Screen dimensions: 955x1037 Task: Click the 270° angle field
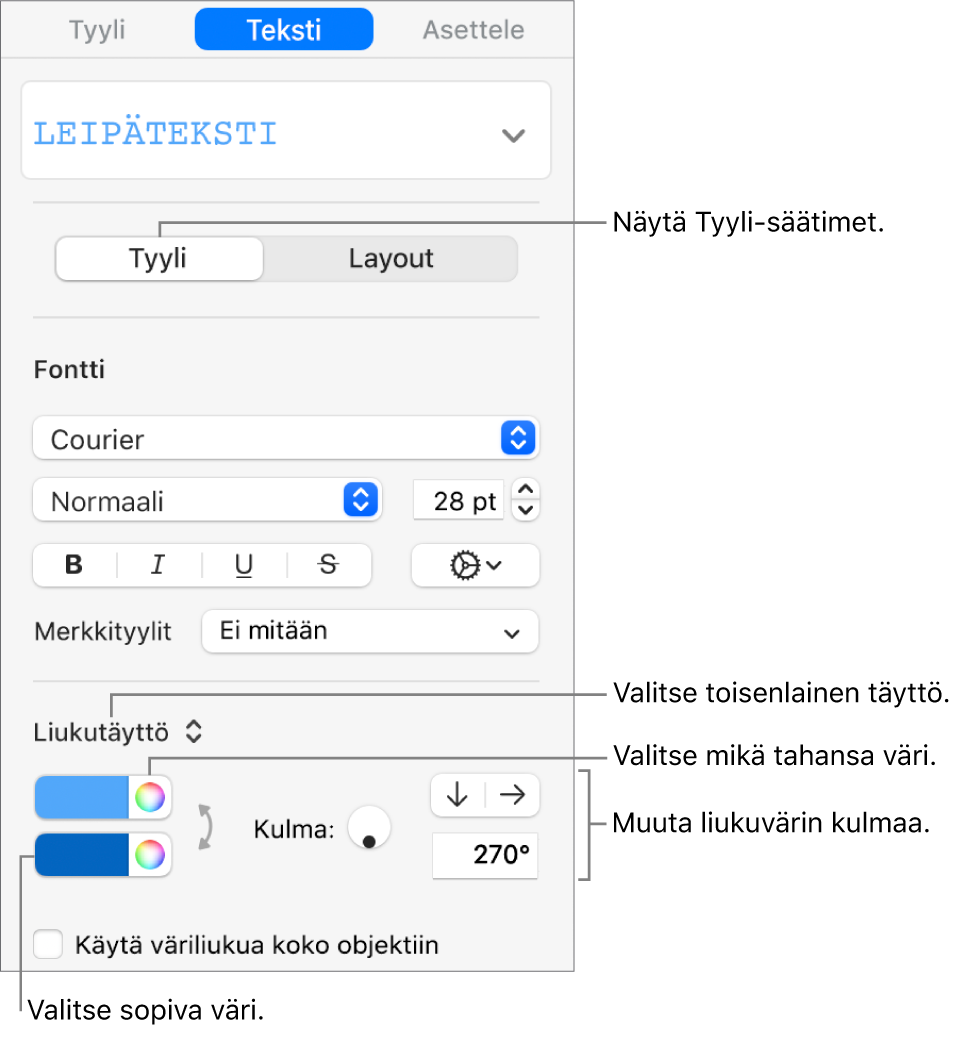pos(485,854)
